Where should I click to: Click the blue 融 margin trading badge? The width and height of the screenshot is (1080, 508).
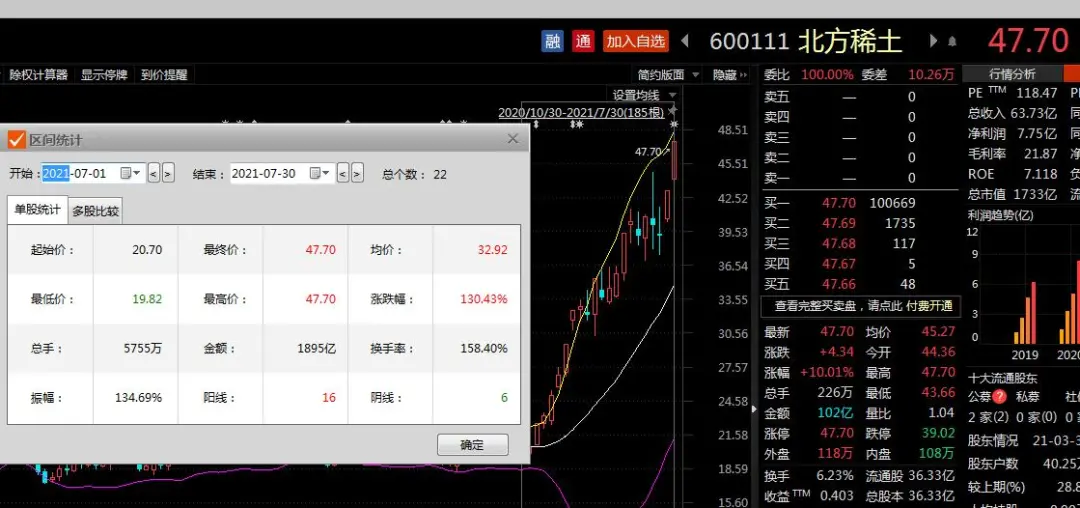click(552, 41)
